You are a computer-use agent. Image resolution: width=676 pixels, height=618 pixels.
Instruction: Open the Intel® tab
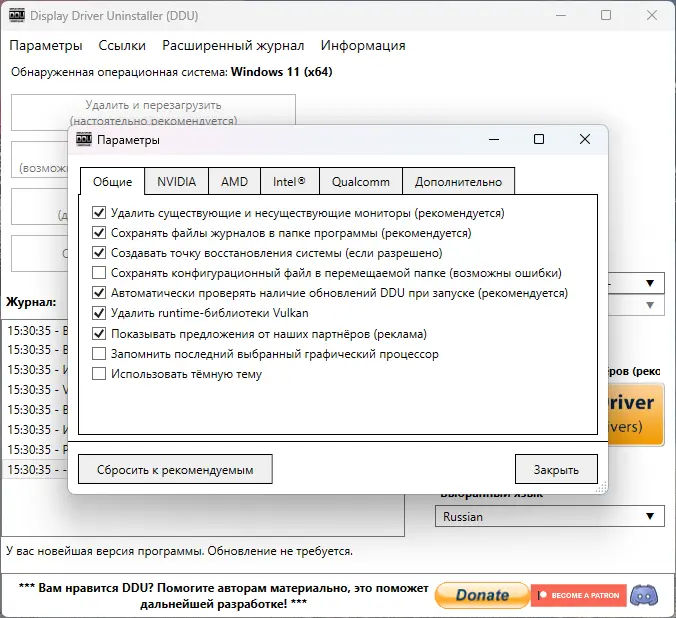[x=289, y=182]
